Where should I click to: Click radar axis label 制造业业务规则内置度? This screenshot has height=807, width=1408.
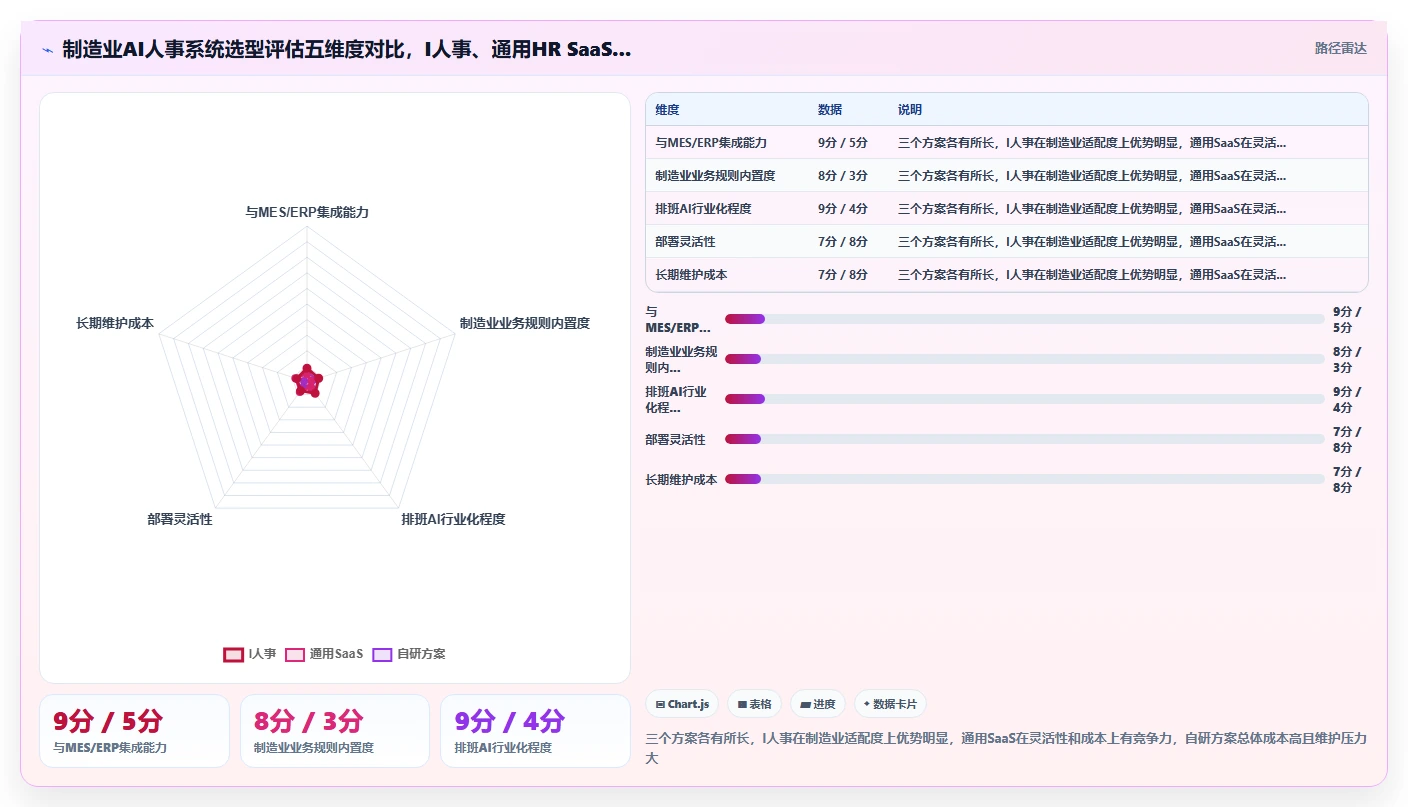click(524, 323)
